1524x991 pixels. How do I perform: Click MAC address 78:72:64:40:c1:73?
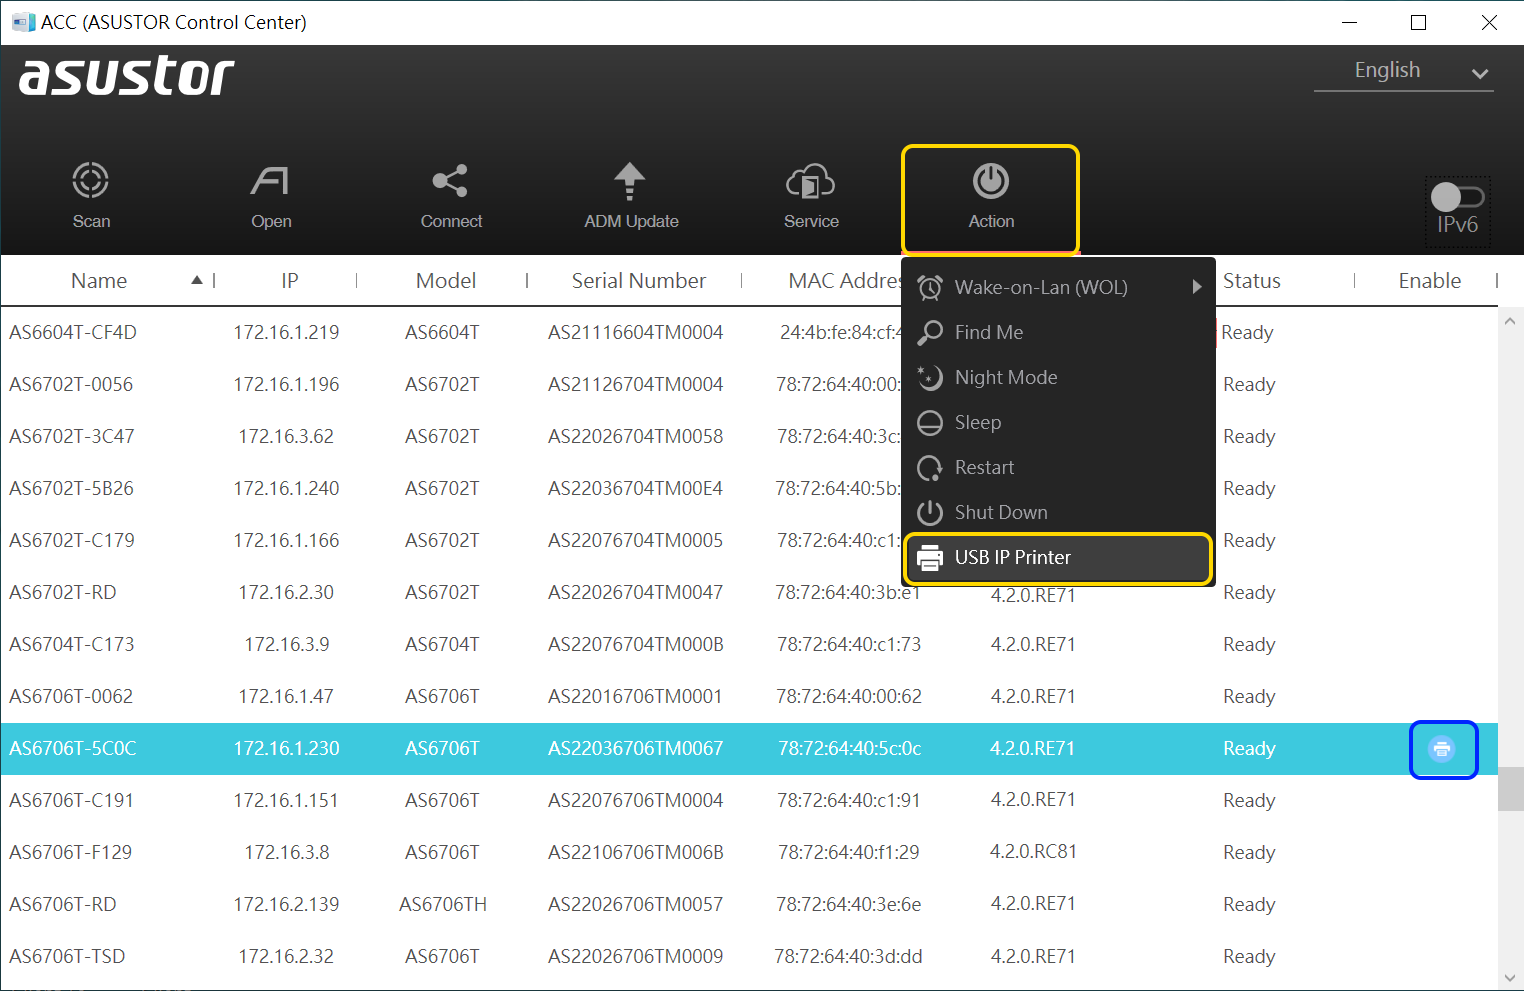pos(849,645)
